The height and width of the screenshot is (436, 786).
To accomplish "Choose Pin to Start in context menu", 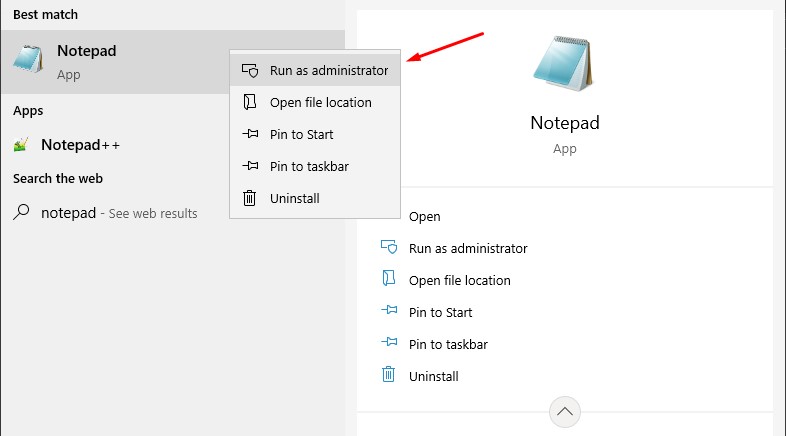I will tap(315, 134).
